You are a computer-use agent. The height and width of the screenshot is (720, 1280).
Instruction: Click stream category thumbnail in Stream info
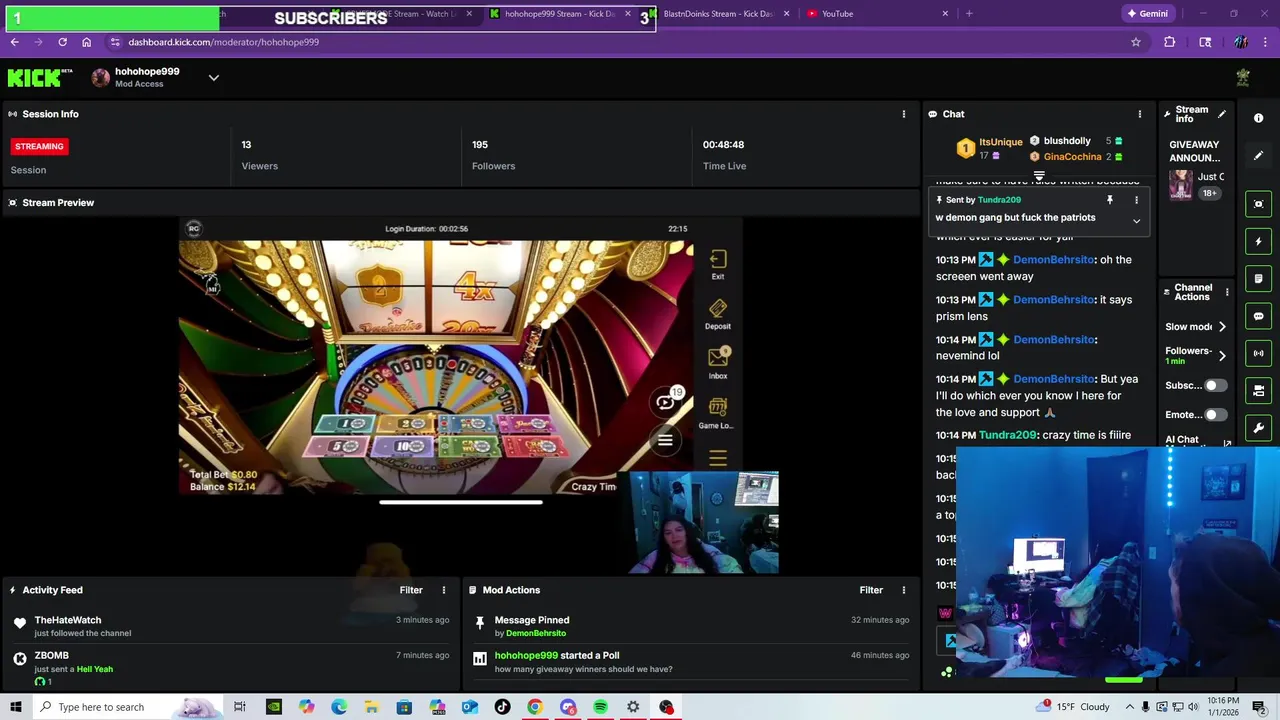[x=1180, y=185]
